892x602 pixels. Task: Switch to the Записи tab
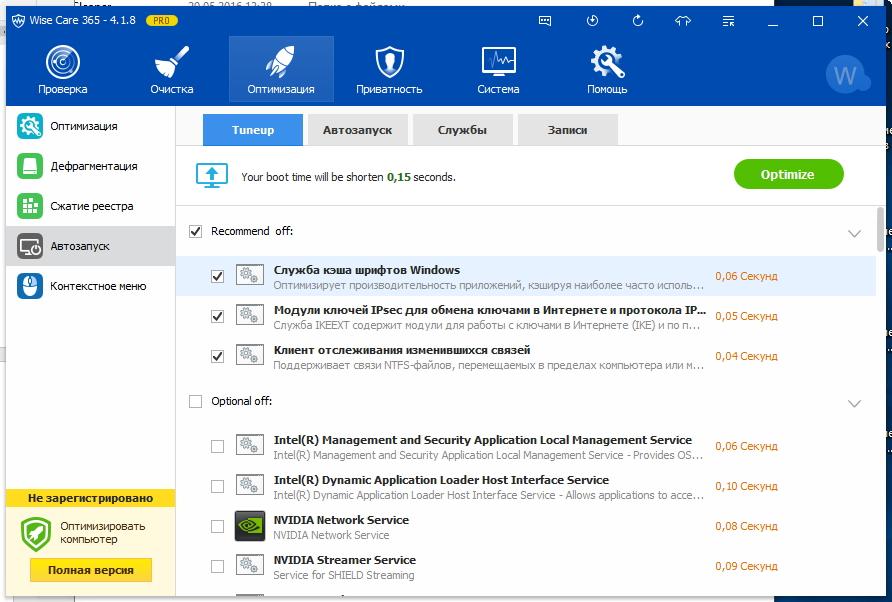coord(567,130)
